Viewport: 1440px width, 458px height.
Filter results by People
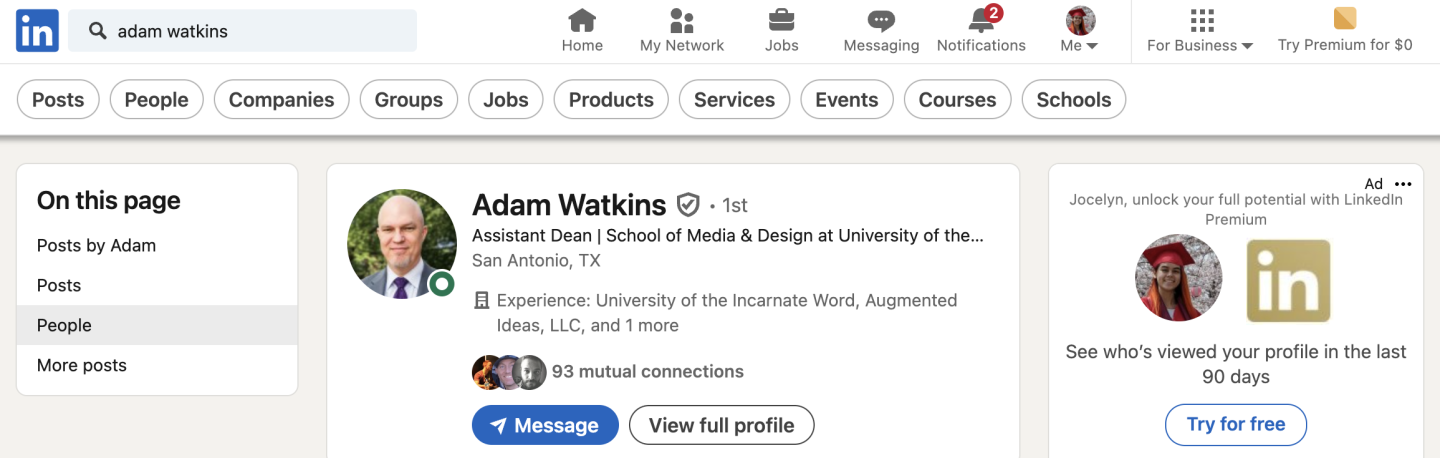coord(156,100)
